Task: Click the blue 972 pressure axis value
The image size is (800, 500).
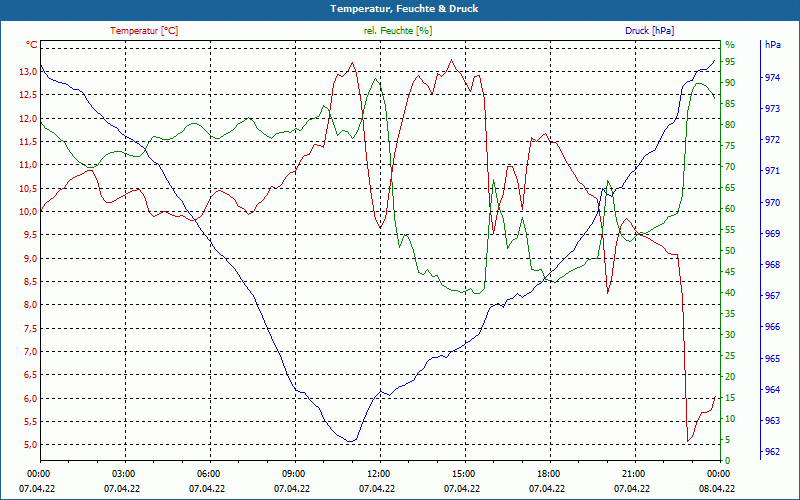Action: pyautogui.click(x=773, y=140)
